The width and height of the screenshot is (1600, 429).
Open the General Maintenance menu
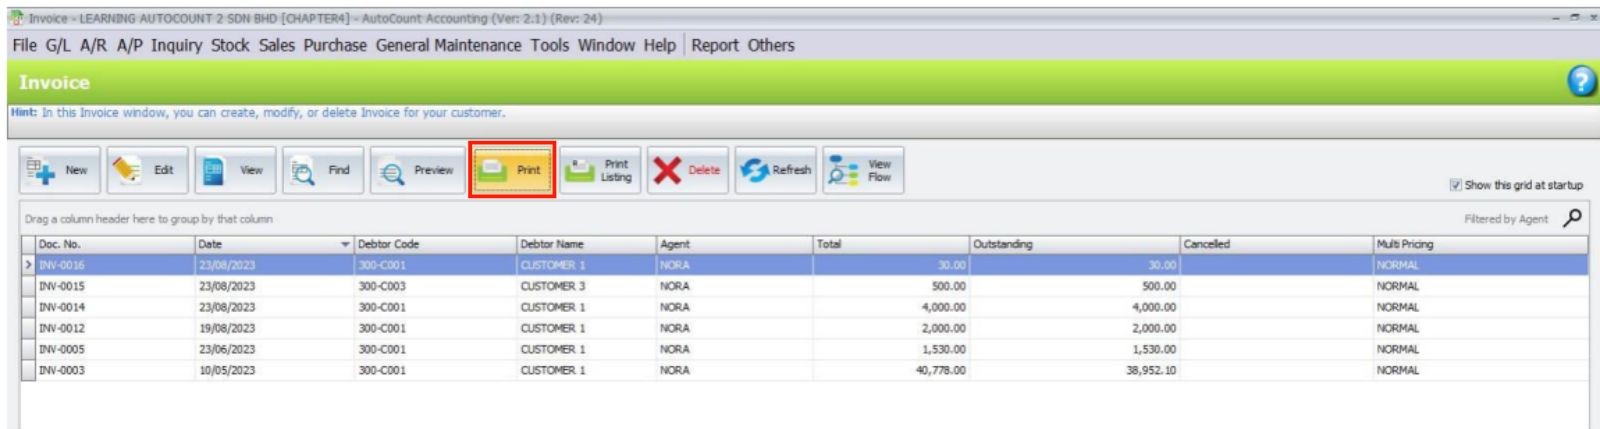point(448,45)
